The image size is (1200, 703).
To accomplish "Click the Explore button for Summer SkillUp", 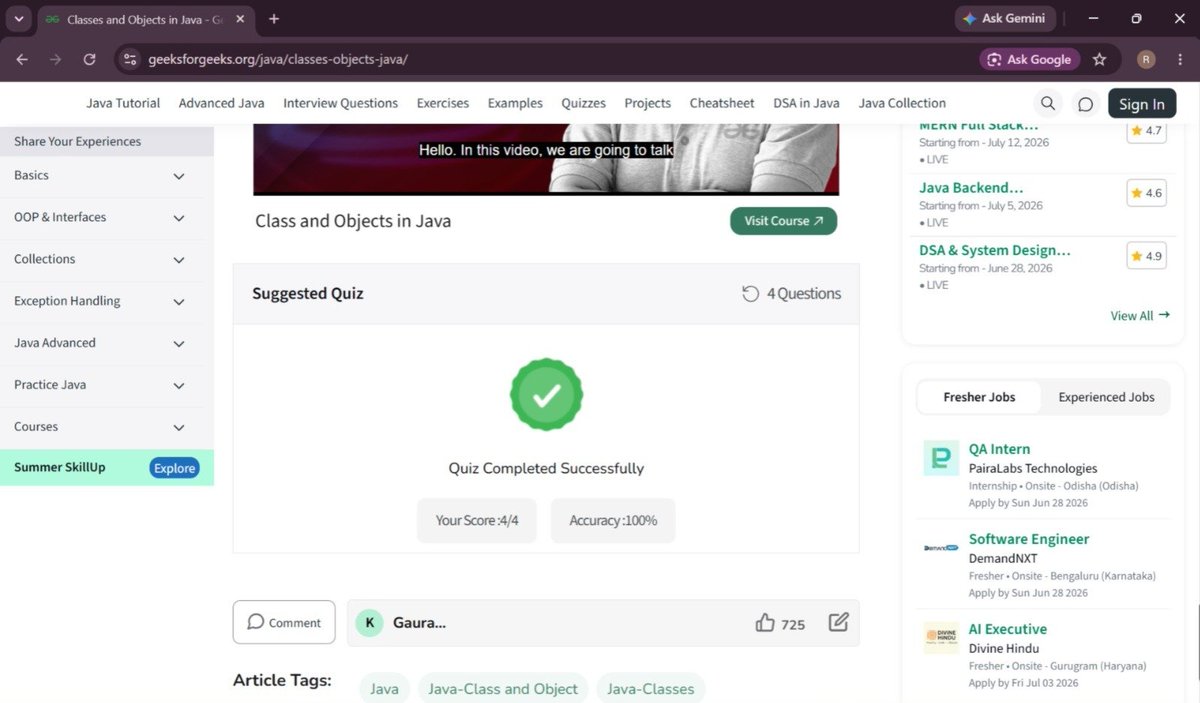I will point(174,468).
